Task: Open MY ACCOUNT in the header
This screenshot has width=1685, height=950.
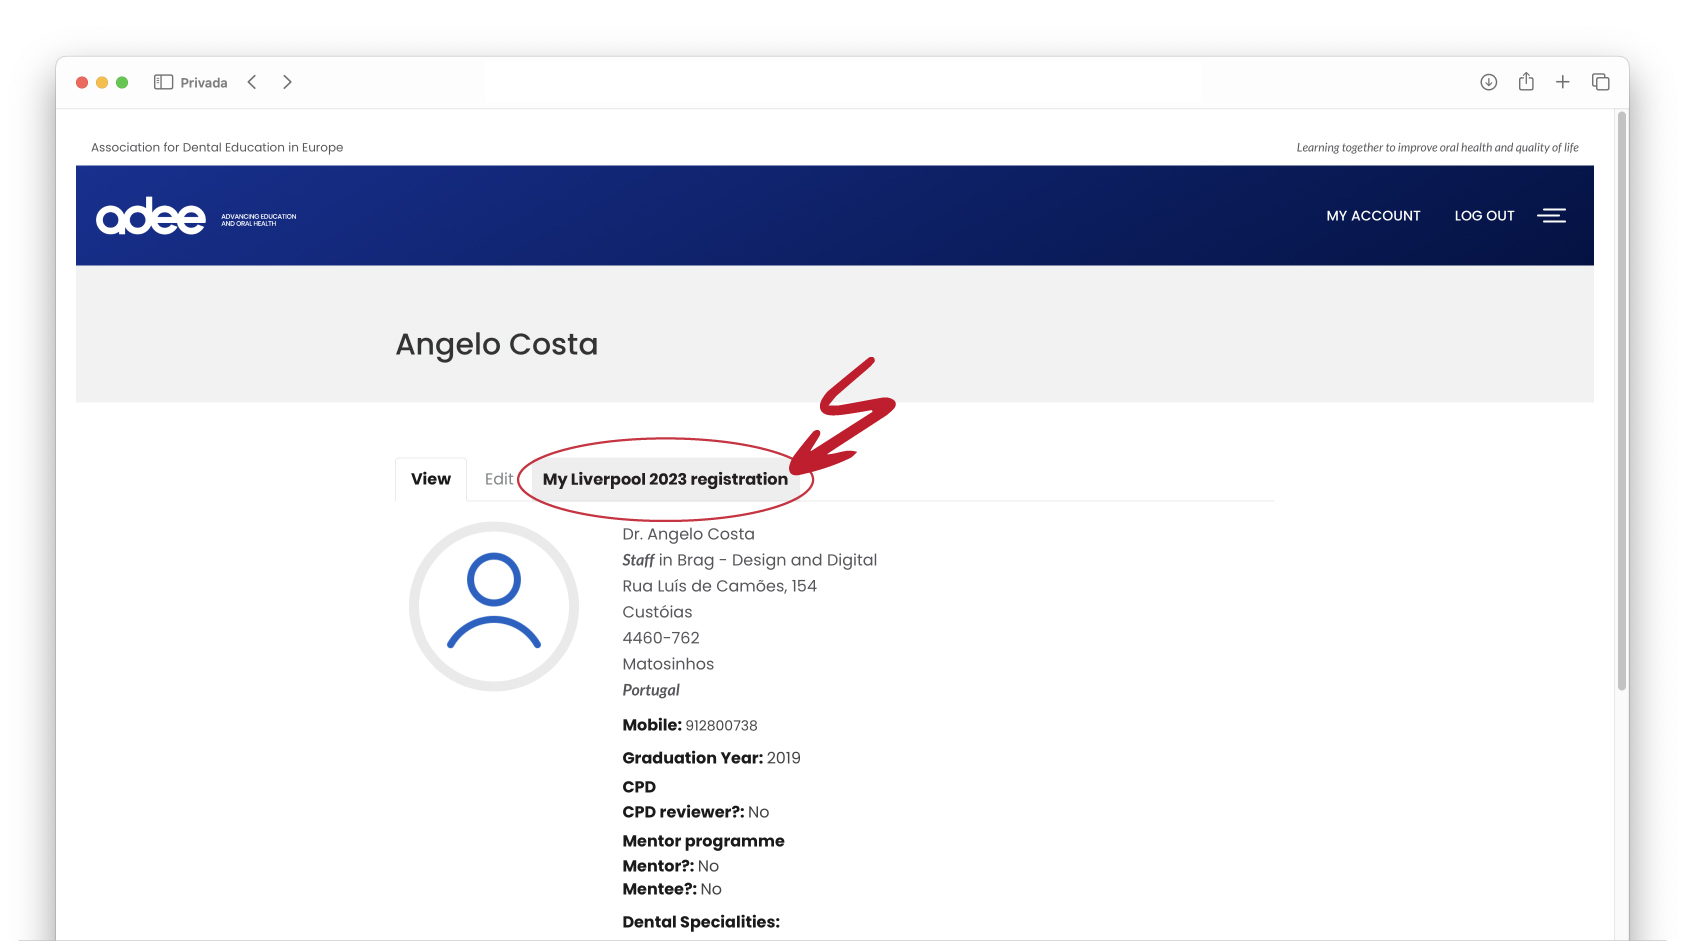Action: (x=1373, y=216)
